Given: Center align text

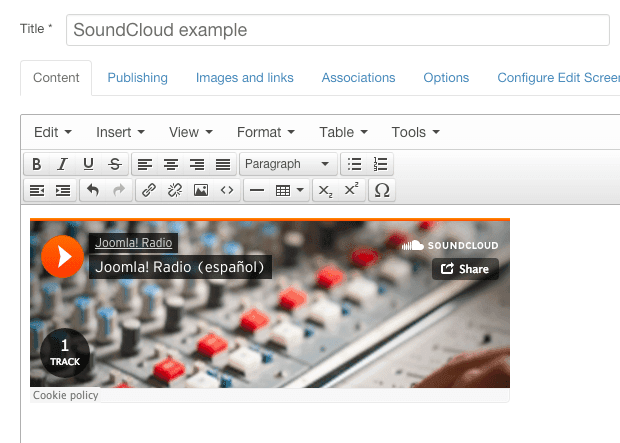Looking at the screenshot, I should pyautogui.click(x=171, y=164).
